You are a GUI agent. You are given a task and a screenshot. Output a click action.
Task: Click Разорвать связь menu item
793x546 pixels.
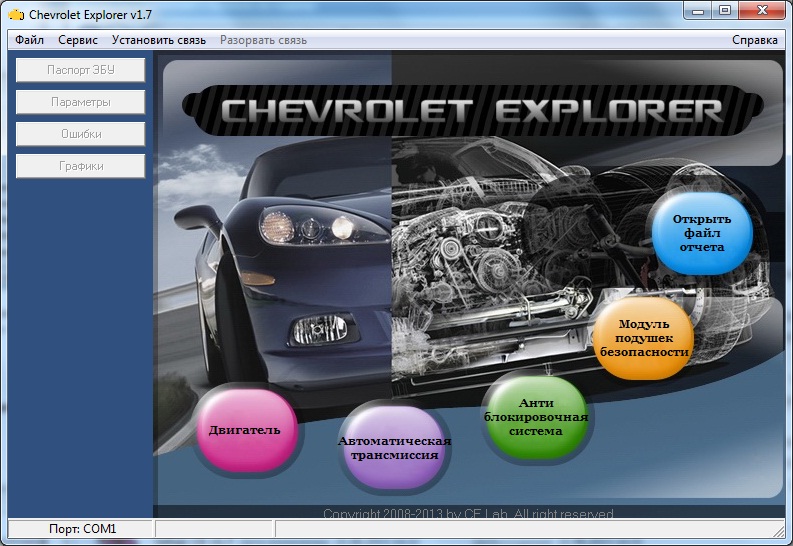263,40
